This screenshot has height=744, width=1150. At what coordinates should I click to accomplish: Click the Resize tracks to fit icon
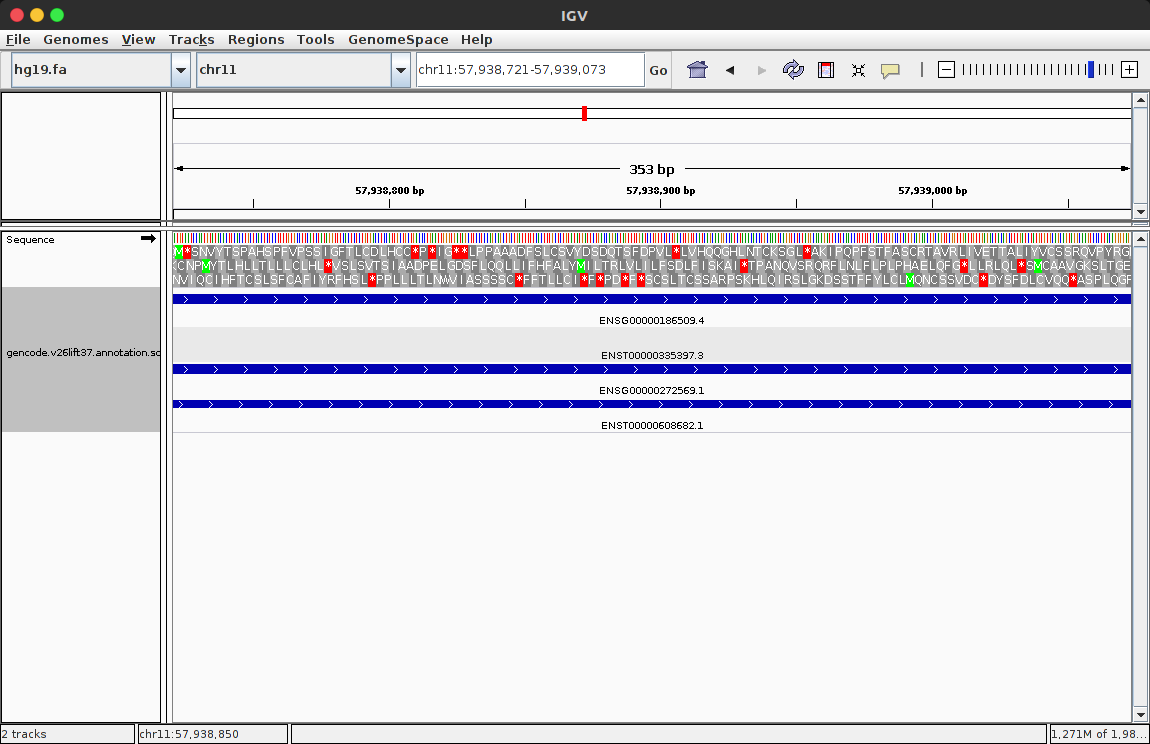tap(858, 70)
